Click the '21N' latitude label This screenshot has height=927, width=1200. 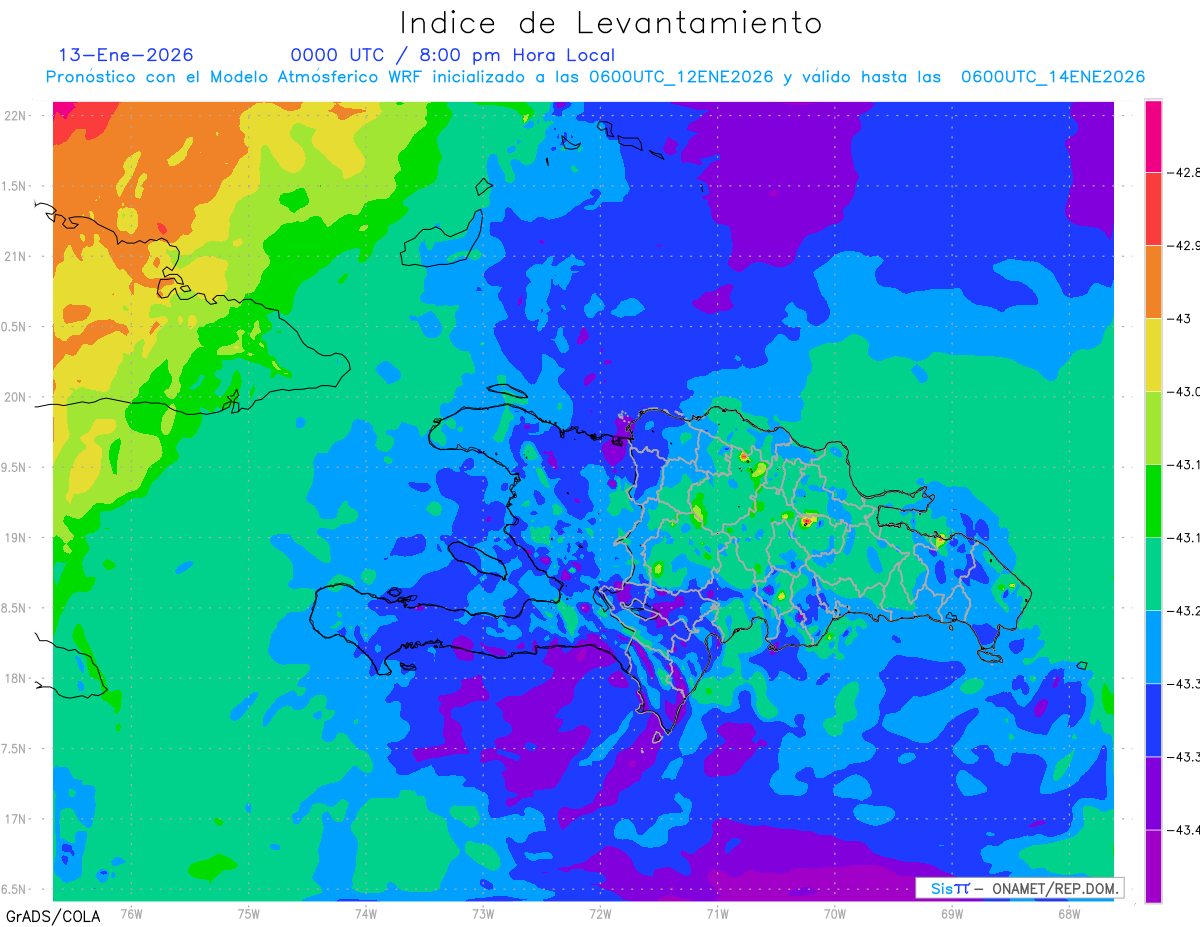pos(16,256)
